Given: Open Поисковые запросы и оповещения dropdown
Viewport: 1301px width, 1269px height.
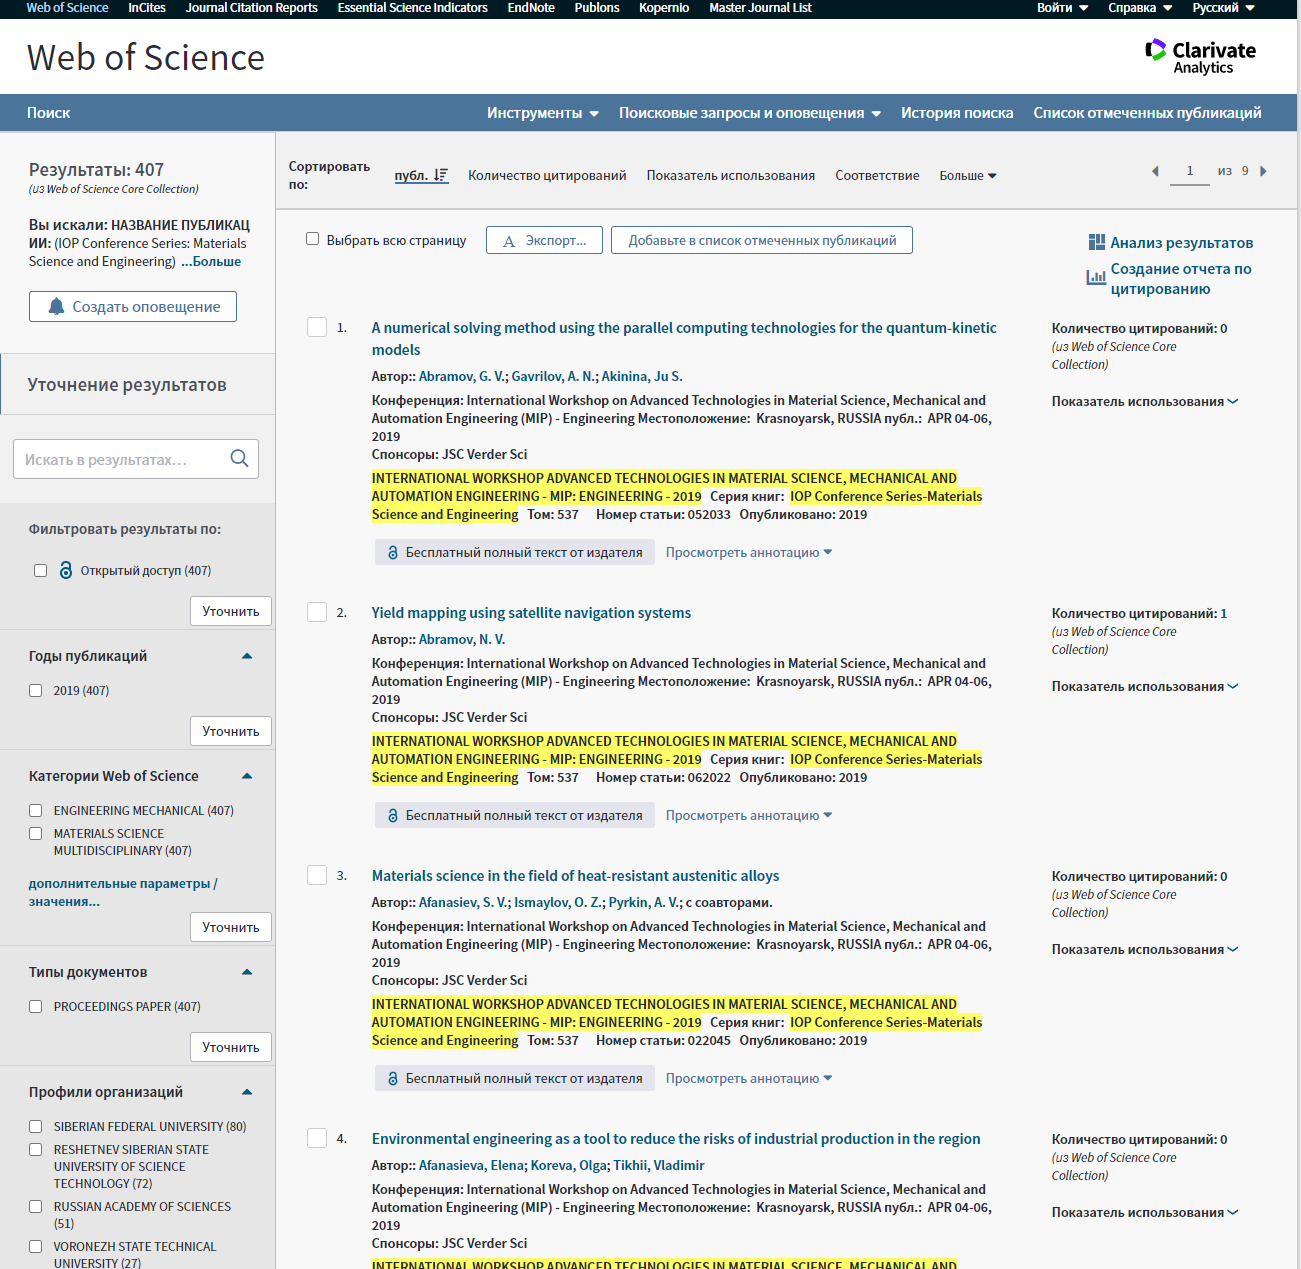Looking at the screenshot, I should point(750,113).
